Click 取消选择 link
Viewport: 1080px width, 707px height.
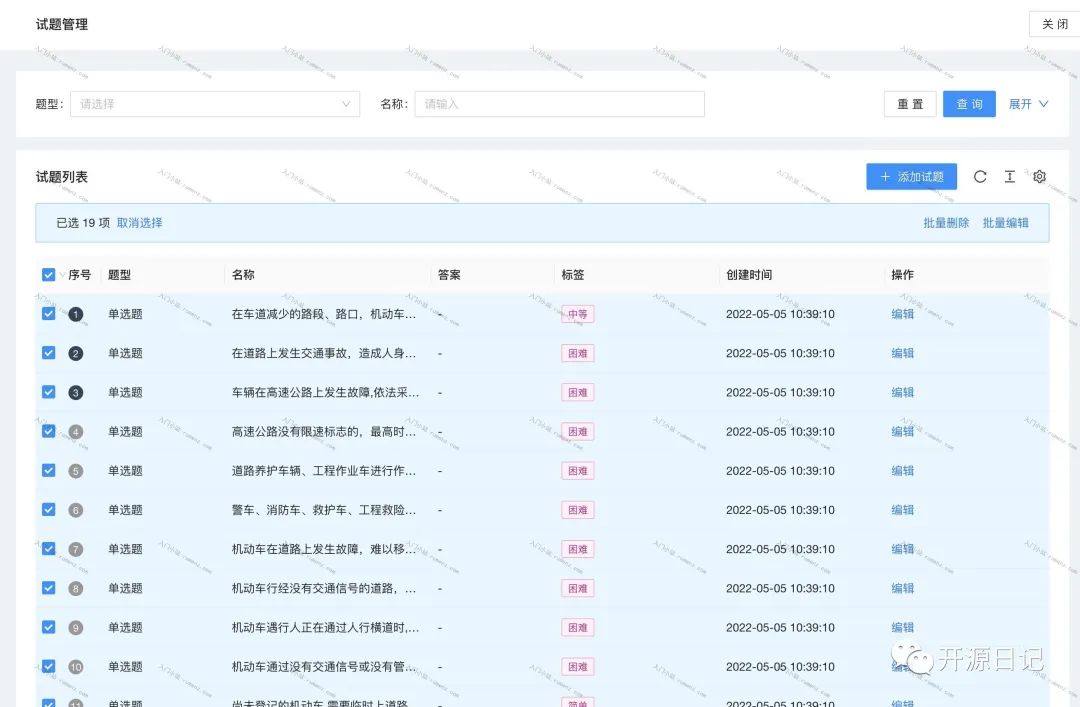click(x=140, y=223)
